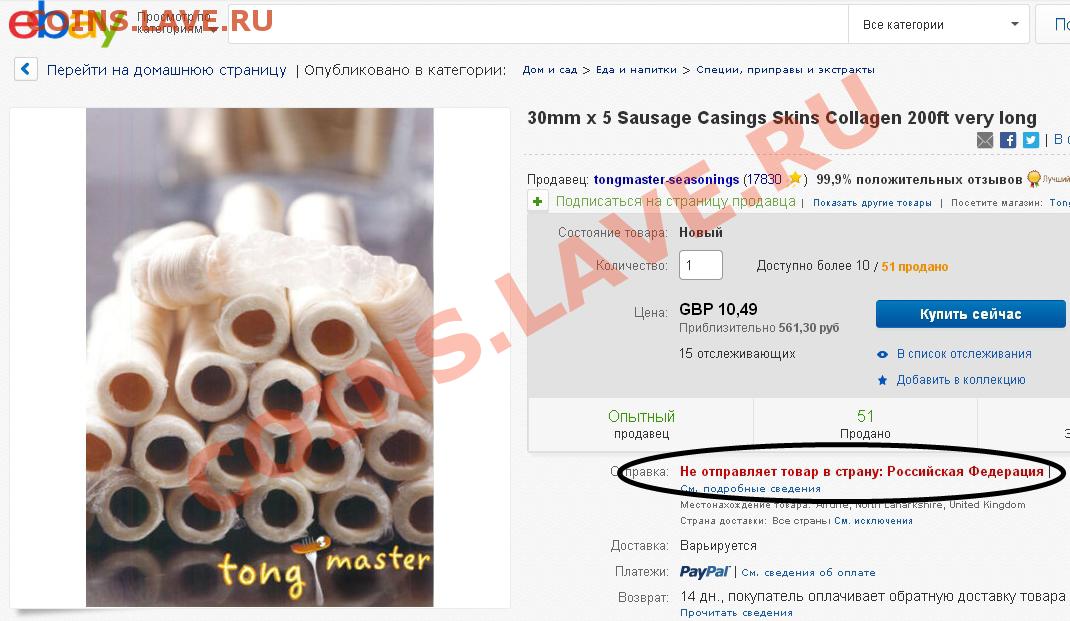Click the main search input field
Screen dimensions: 1070x621
[537, 25]
